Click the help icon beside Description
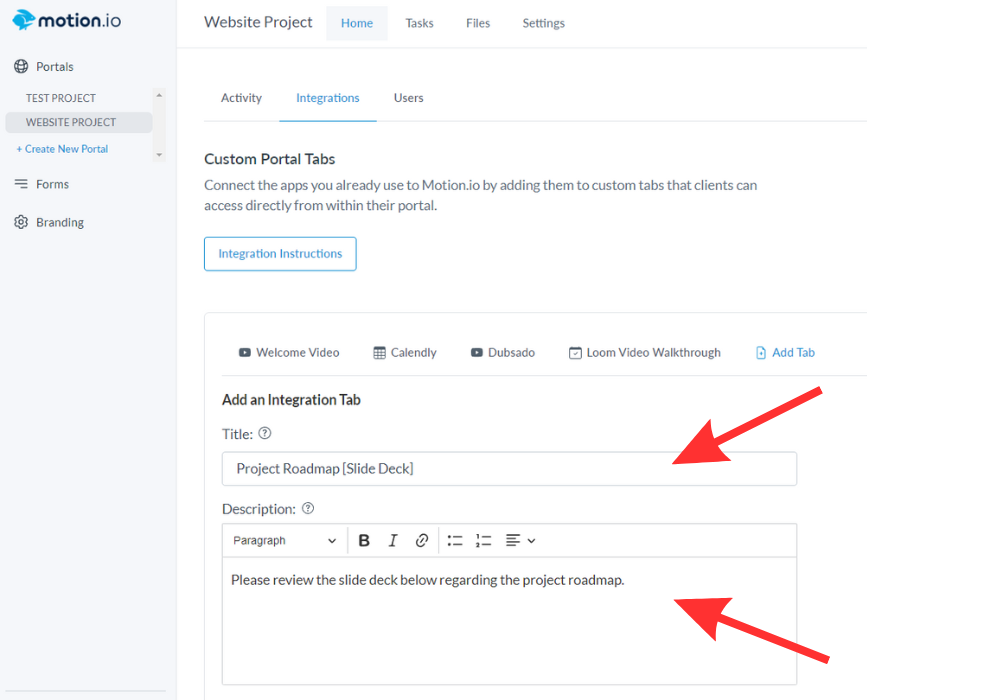Image resolution: width=1000 pixels, height=700 pixels. click(x=308, y=508)
